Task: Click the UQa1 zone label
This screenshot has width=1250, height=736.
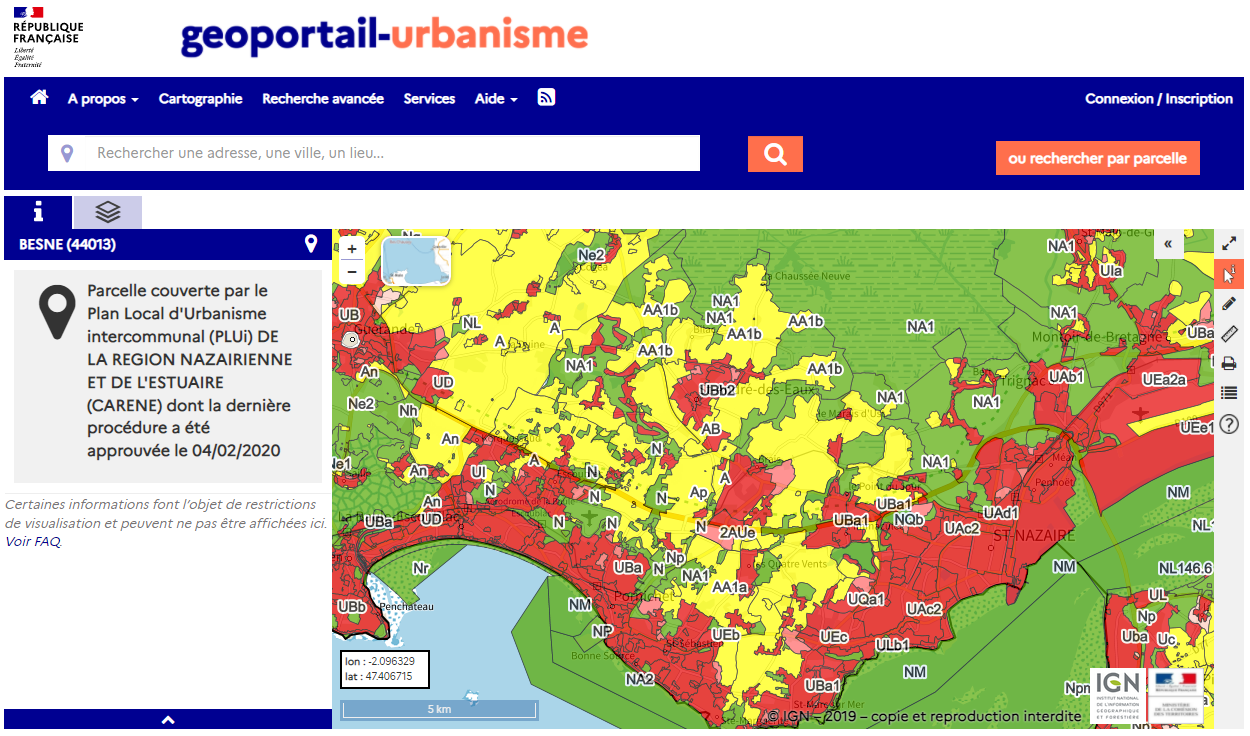Action: click(866, 599)
